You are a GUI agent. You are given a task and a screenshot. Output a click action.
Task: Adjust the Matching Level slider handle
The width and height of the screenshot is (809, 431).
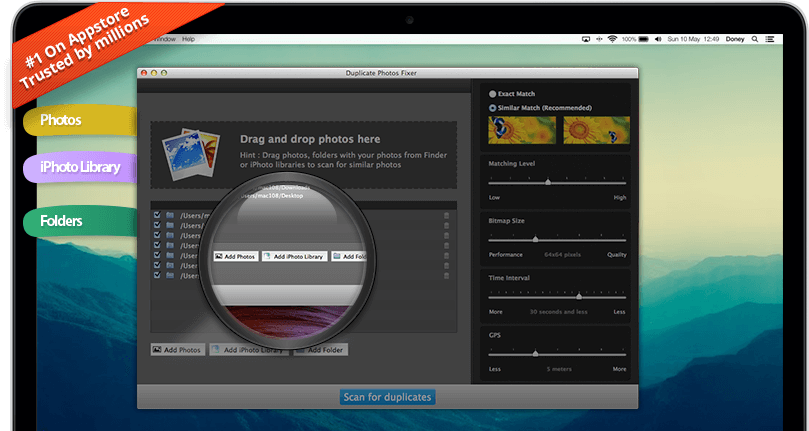click(x=548, y=182)
